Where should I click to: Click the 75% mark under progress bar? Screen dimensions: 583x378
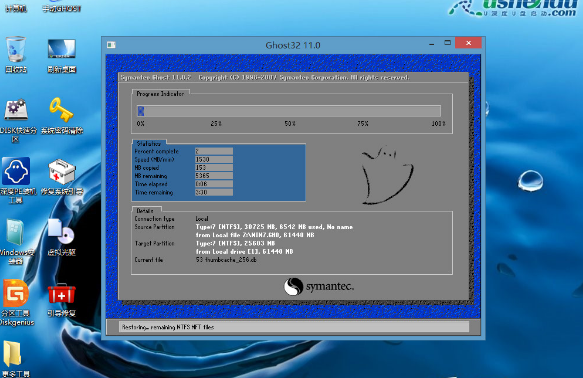363,123
